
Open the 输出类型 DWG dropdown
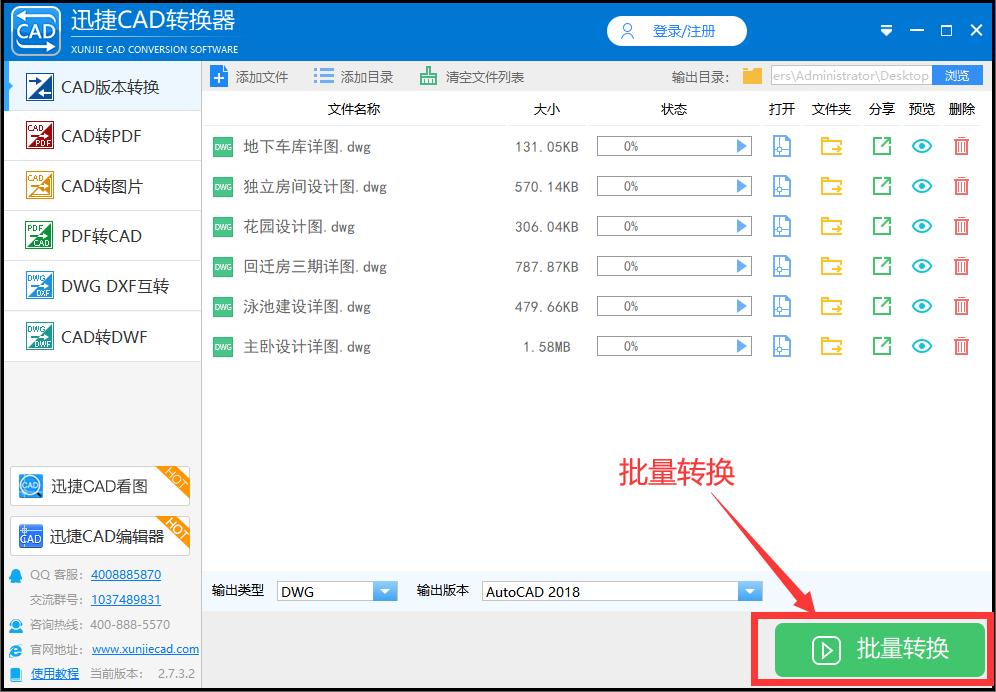pos(385,591)
